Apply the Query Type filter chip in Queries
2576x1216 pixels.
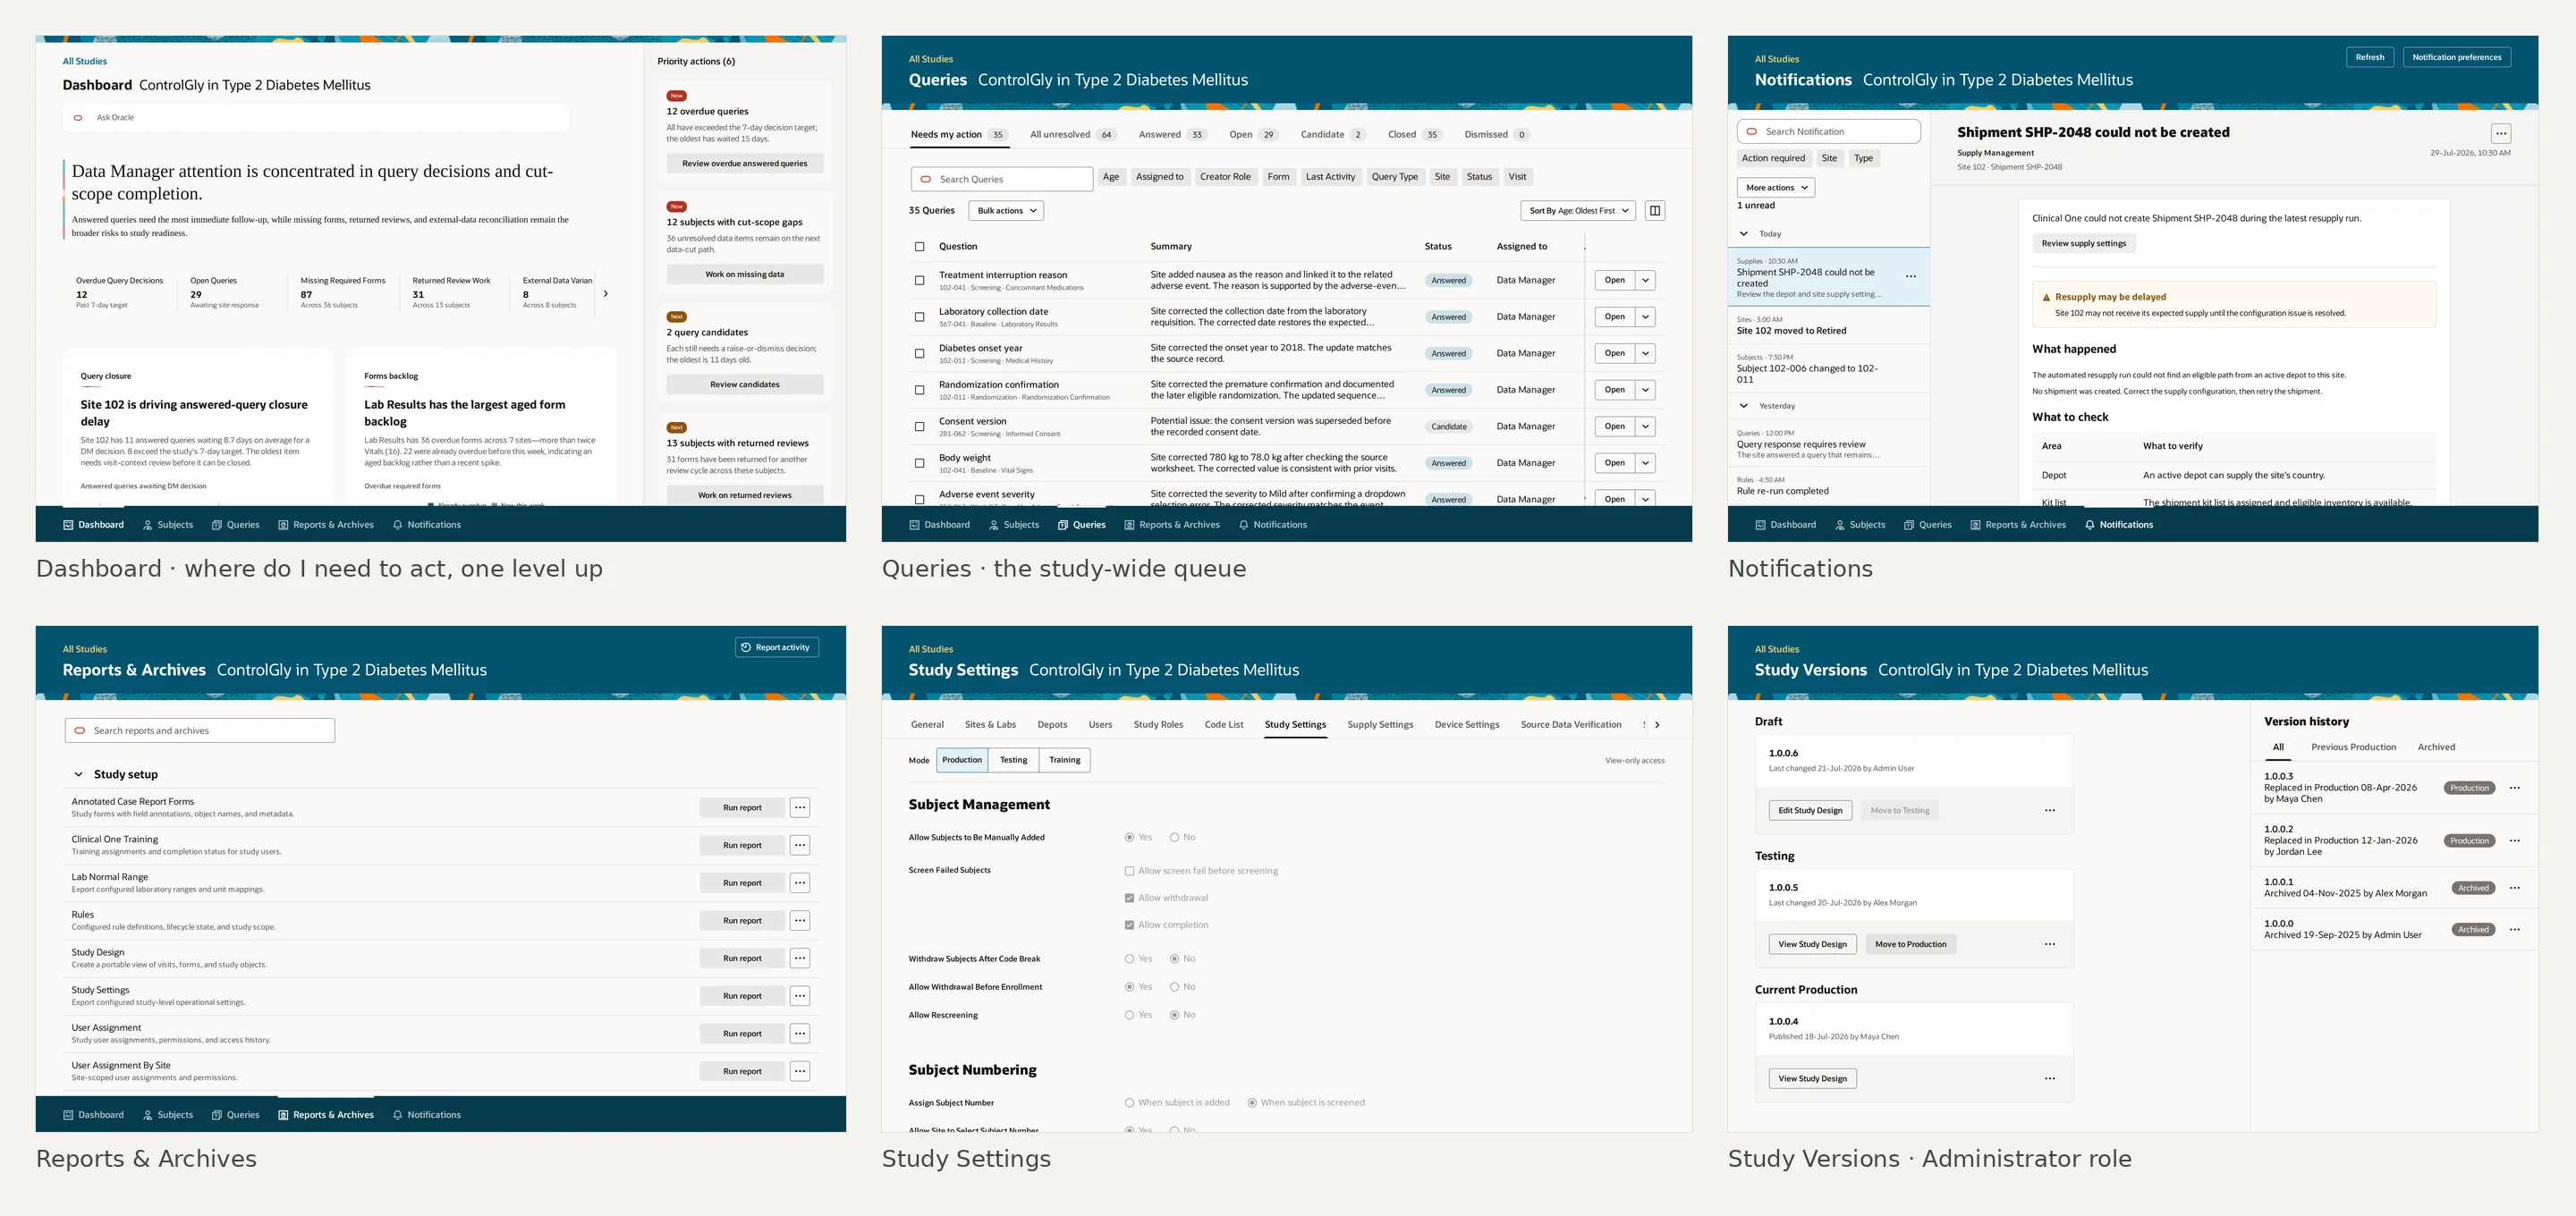tap(1394, 177)
